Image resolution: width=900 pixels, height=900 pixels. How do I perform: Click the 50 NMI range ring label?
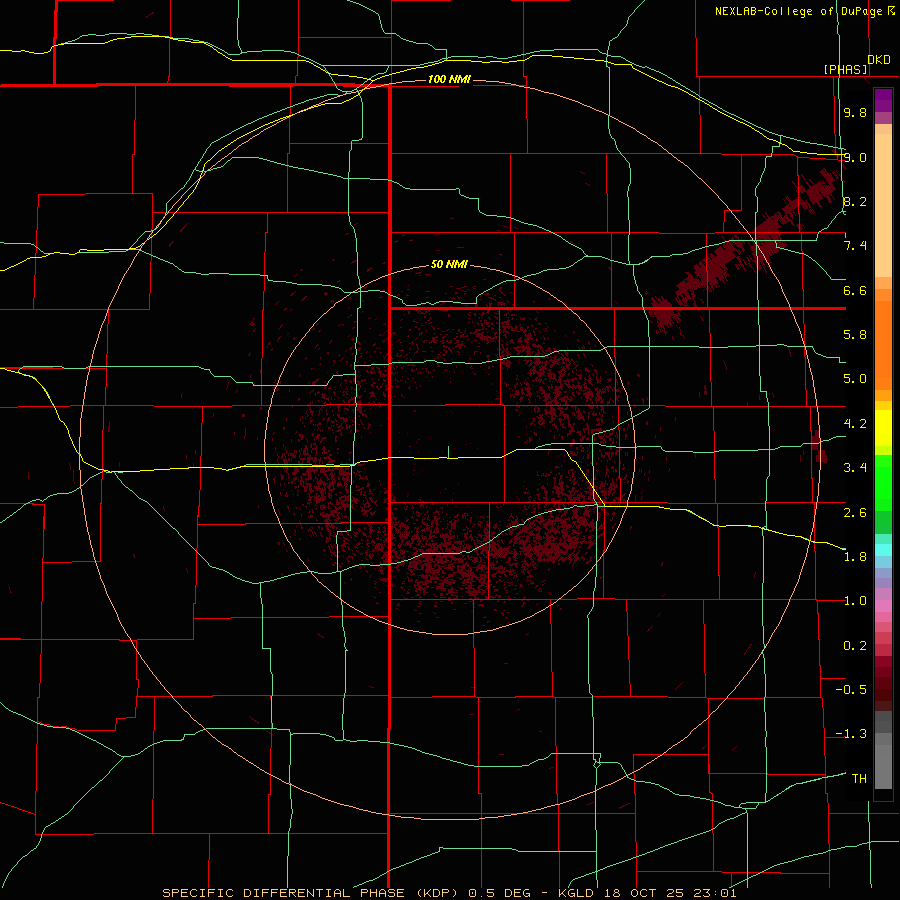(449, 265)
